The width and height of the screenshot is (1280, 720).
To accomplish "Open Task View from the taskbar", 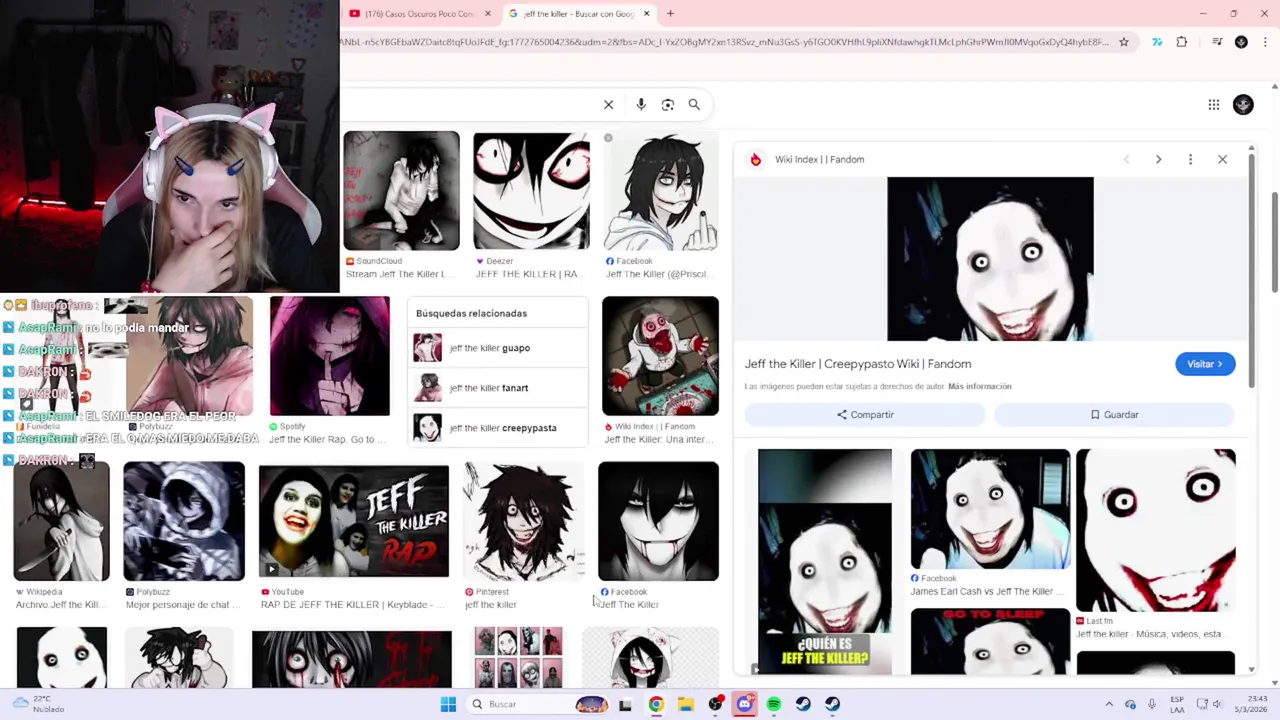I will (625, 704).
